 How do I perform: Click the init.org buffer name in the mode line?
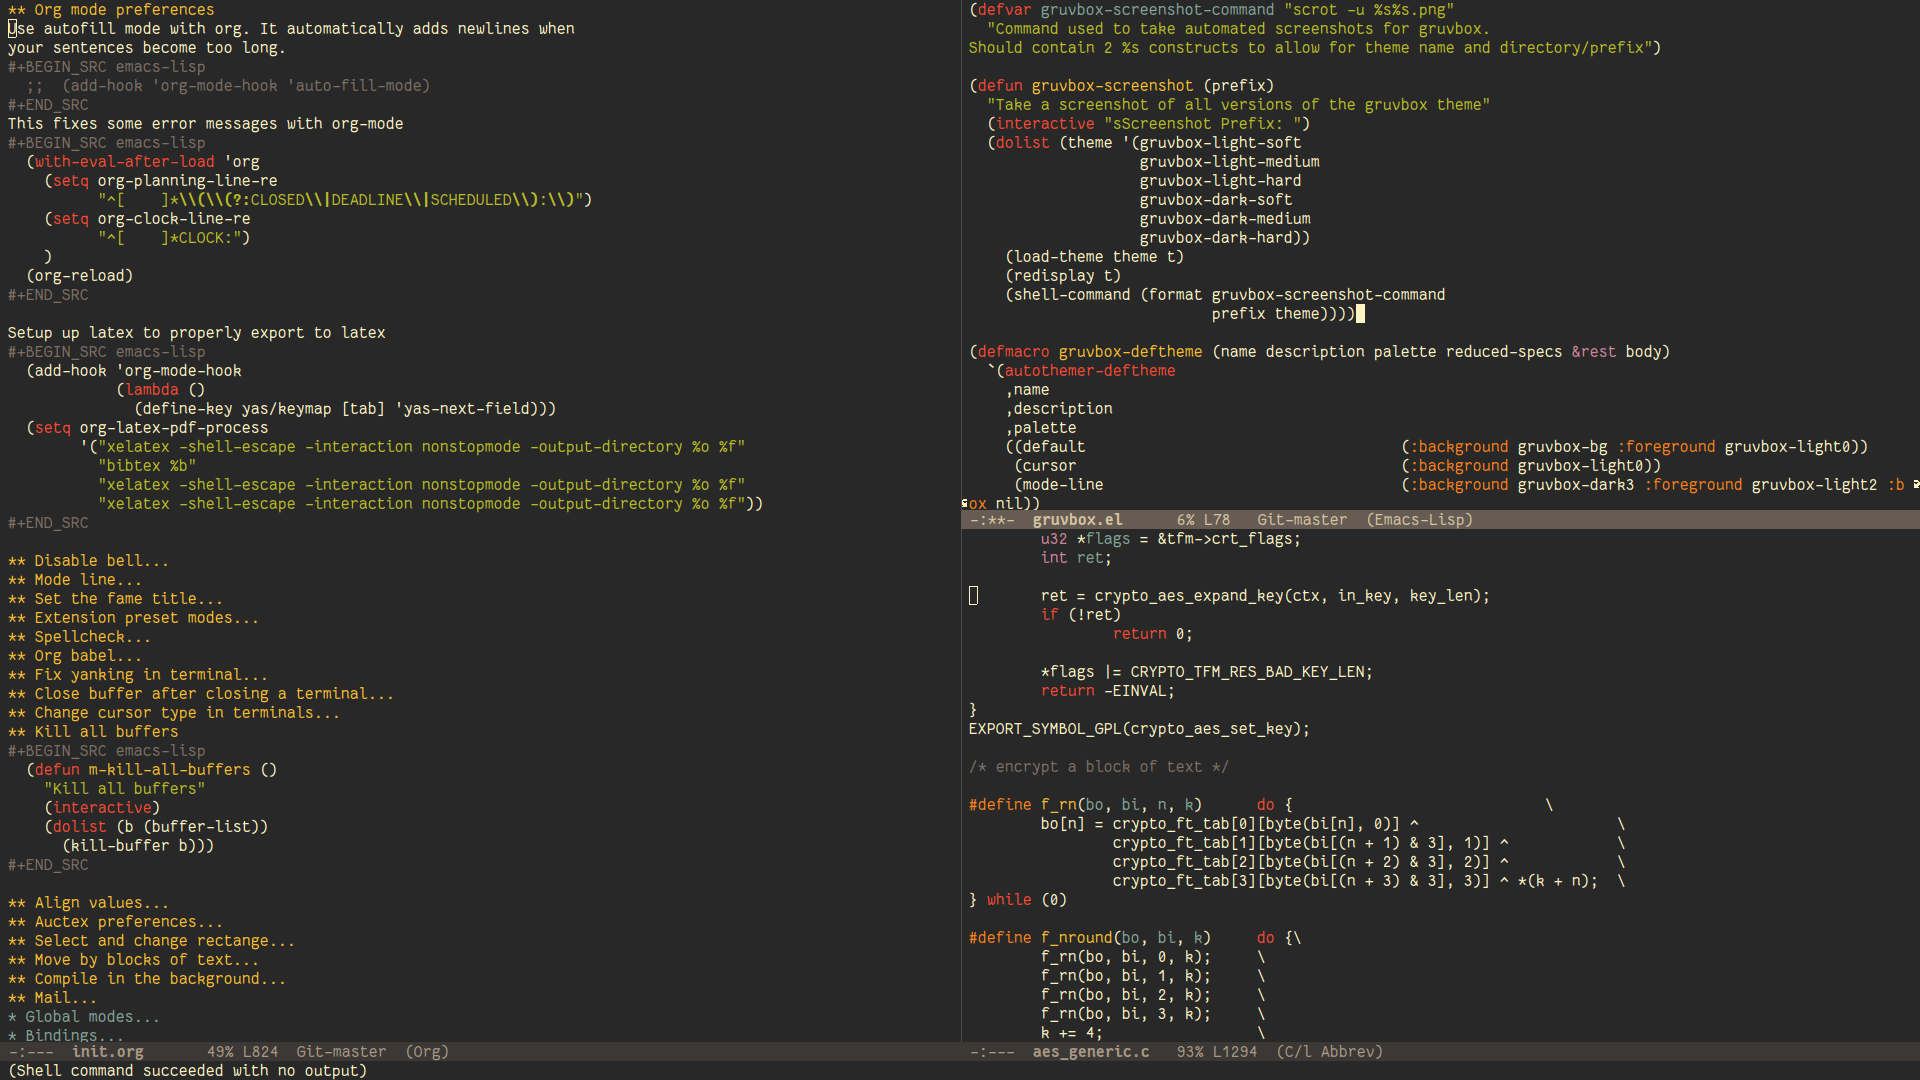tap(107, 1052)
